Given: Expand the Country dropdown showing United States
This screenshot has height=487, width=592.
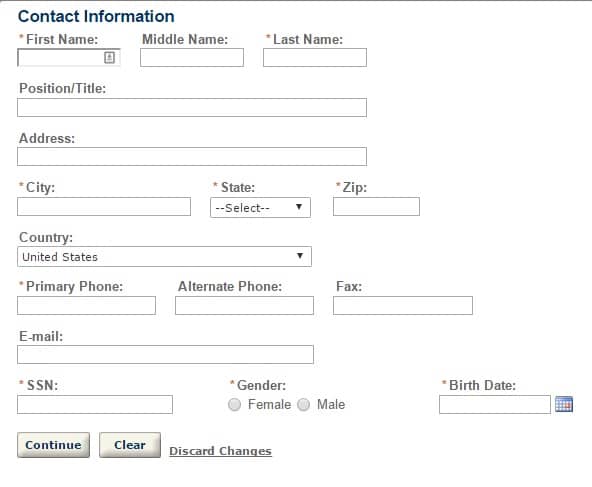Looking at the screenshot, I should pyautogui.click(x=164, y=257).
